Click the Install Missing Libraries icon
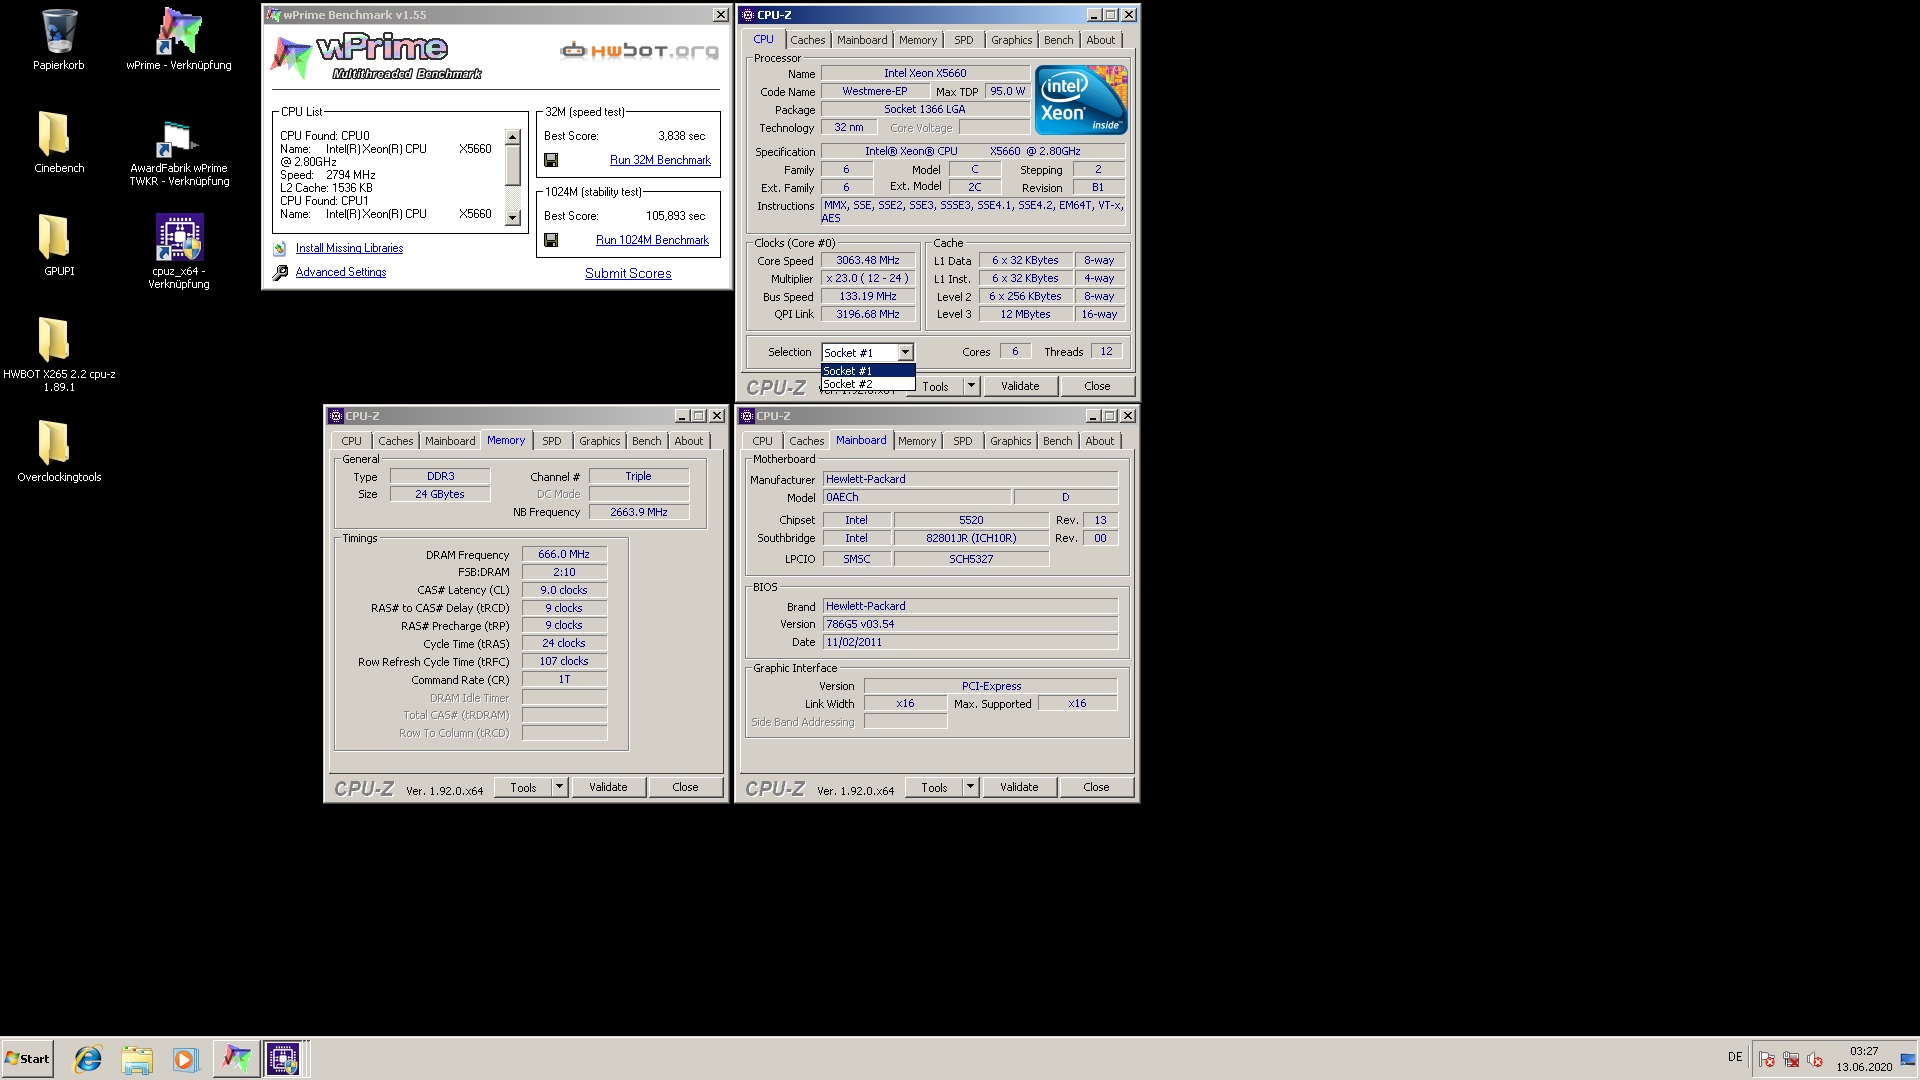Viewport: 1920px width, 1080px height. (280, 248)
